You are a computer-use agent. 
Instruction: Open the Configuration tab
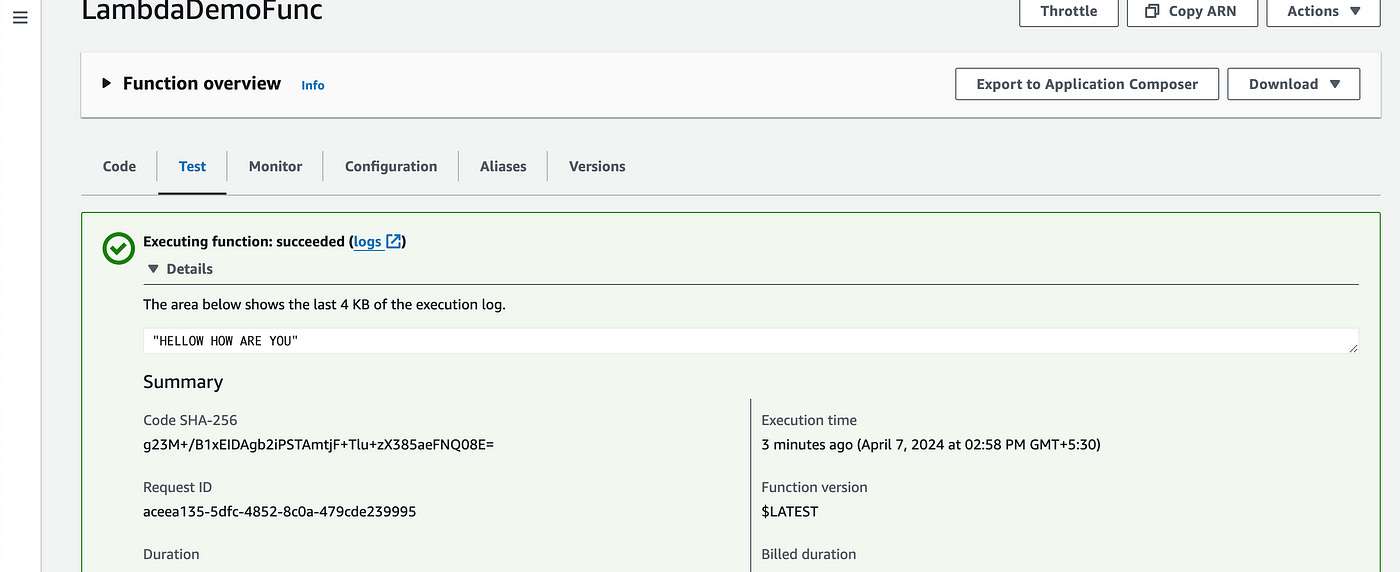391,166
